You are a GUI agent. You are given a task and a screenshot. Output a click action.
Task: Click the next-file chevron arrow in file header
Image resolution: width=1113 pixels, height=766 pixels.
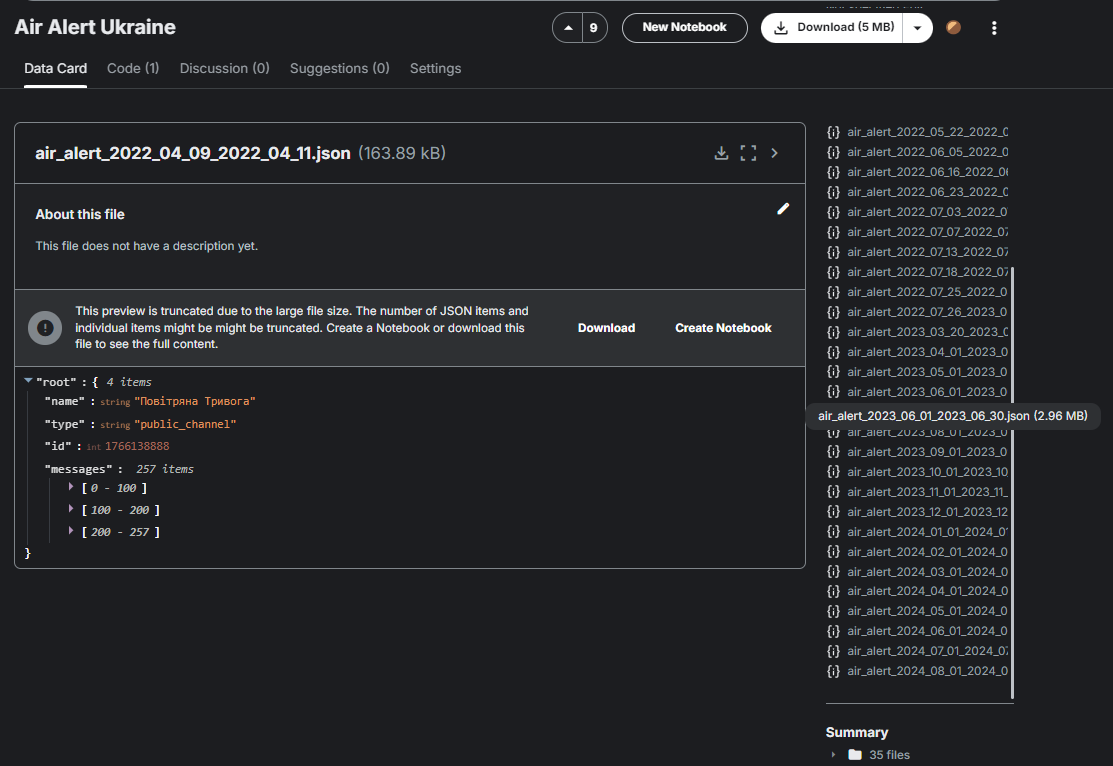click(774, 153)
